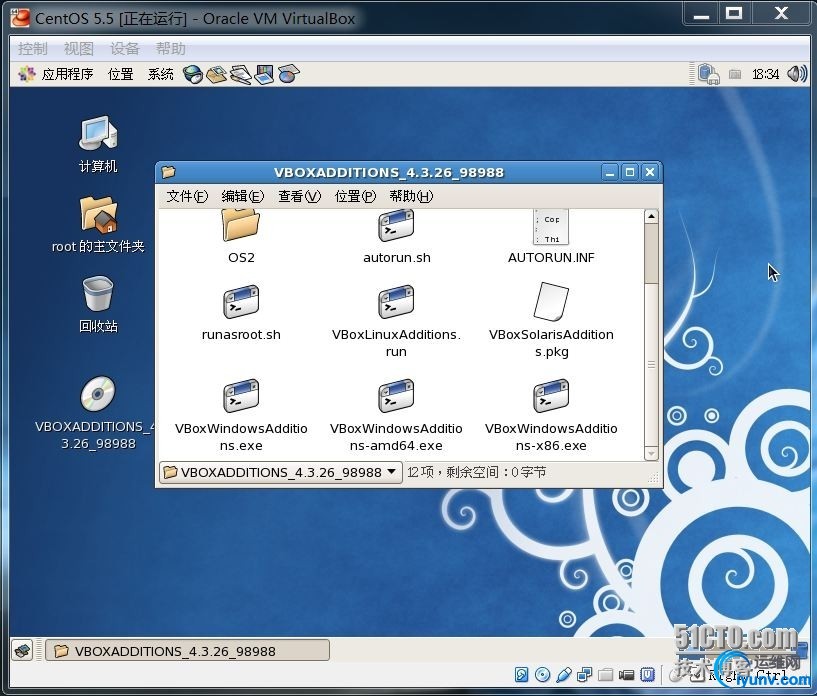Open the 帮助(H) menu in file window
This screenshot has height=696, width=817.
pos(411,196)
